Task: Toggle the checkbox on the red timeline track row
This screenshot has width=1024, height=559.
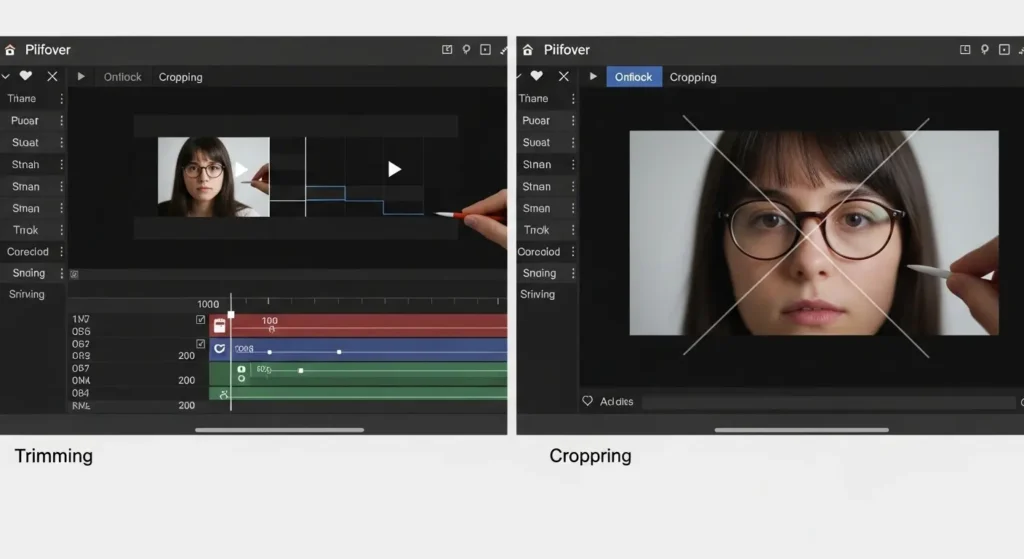Action: pyautogui.click(x=200, y=320)
